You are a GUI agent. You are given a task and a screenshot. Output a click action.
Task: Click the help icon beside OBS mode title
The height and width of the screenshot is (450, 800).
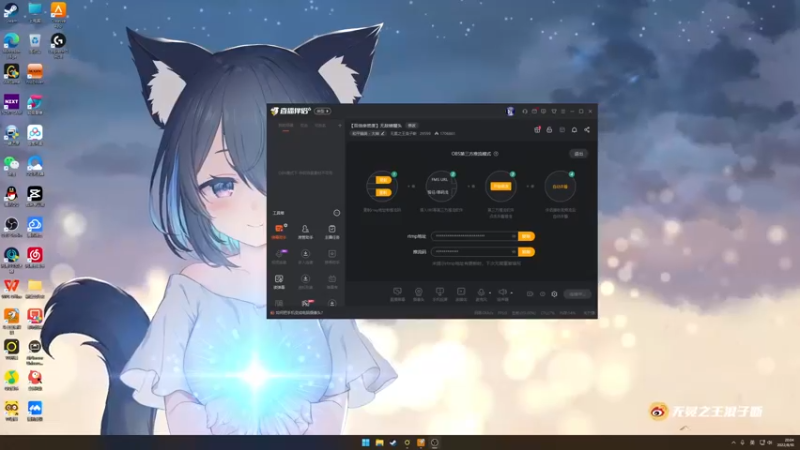pyautogui.click(x=496, y=154)
